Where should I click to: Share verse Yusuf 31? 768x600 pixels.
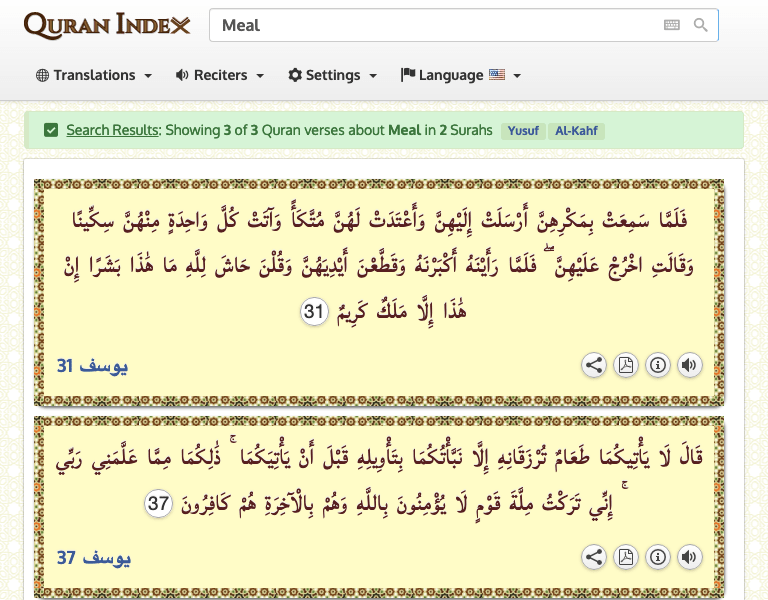point(594,365)
